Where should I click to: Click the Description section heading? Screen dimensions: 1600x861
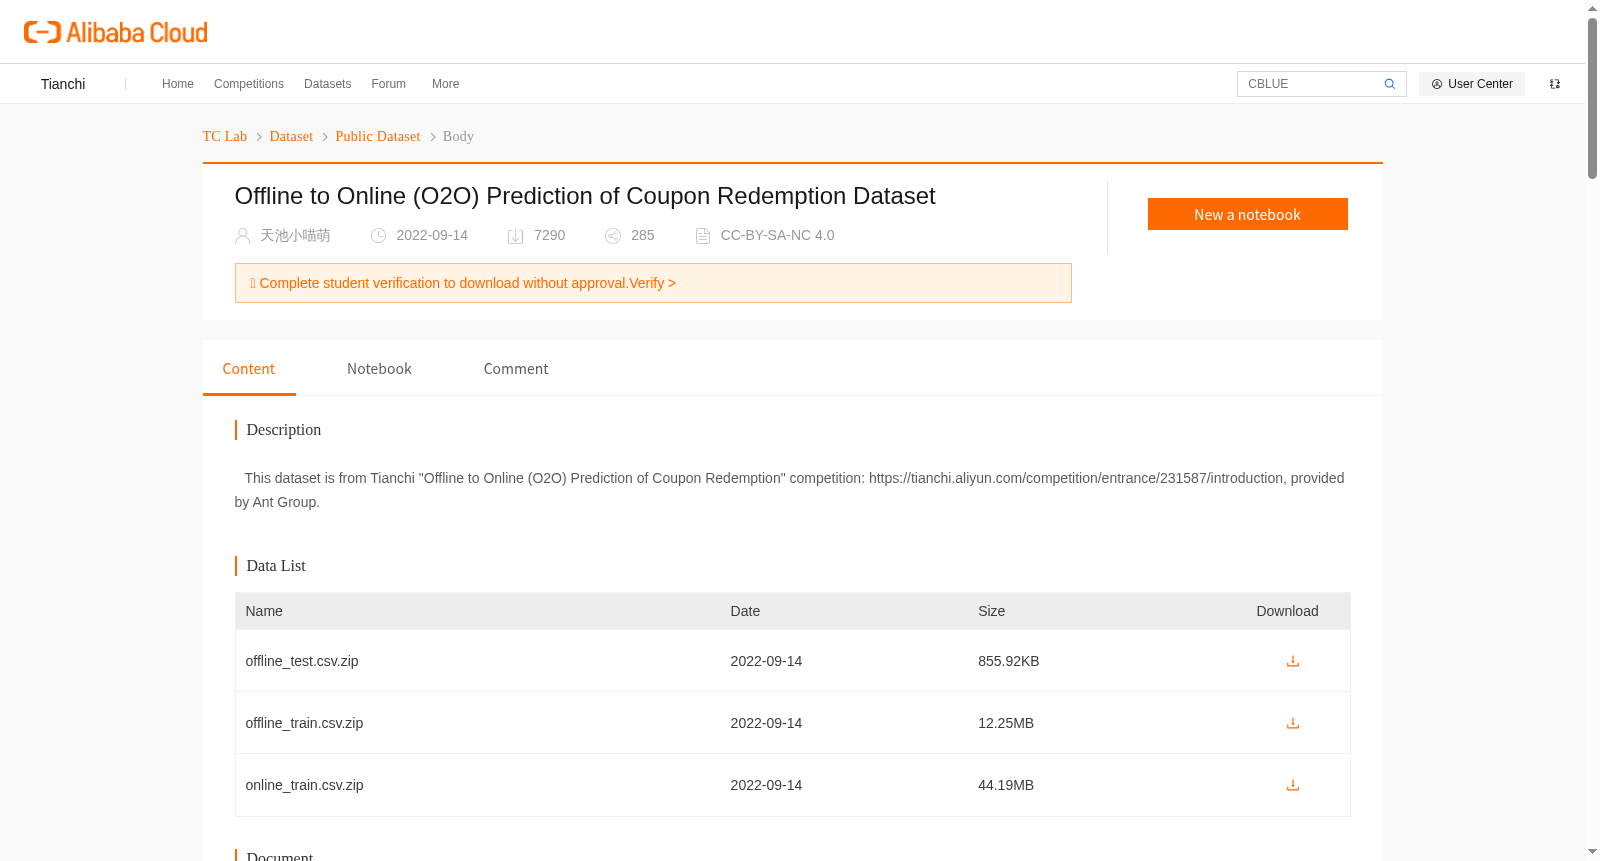284,430
